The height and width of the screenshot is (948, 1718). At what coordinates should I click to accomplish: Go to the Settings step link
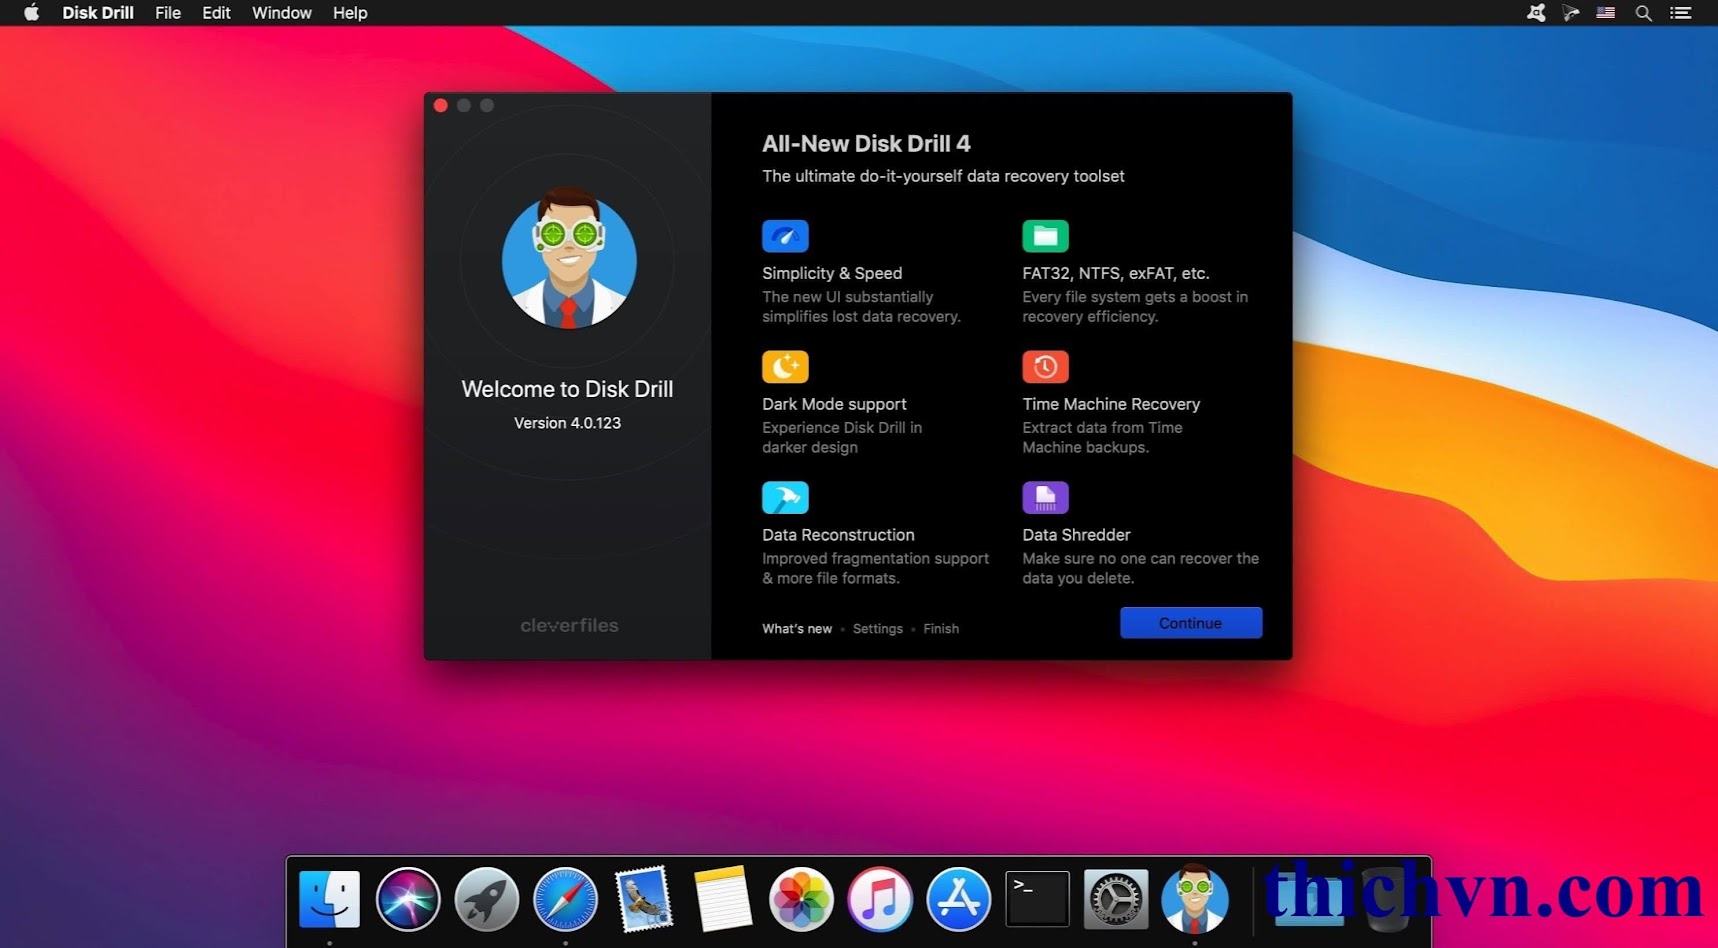click(877, 629)
